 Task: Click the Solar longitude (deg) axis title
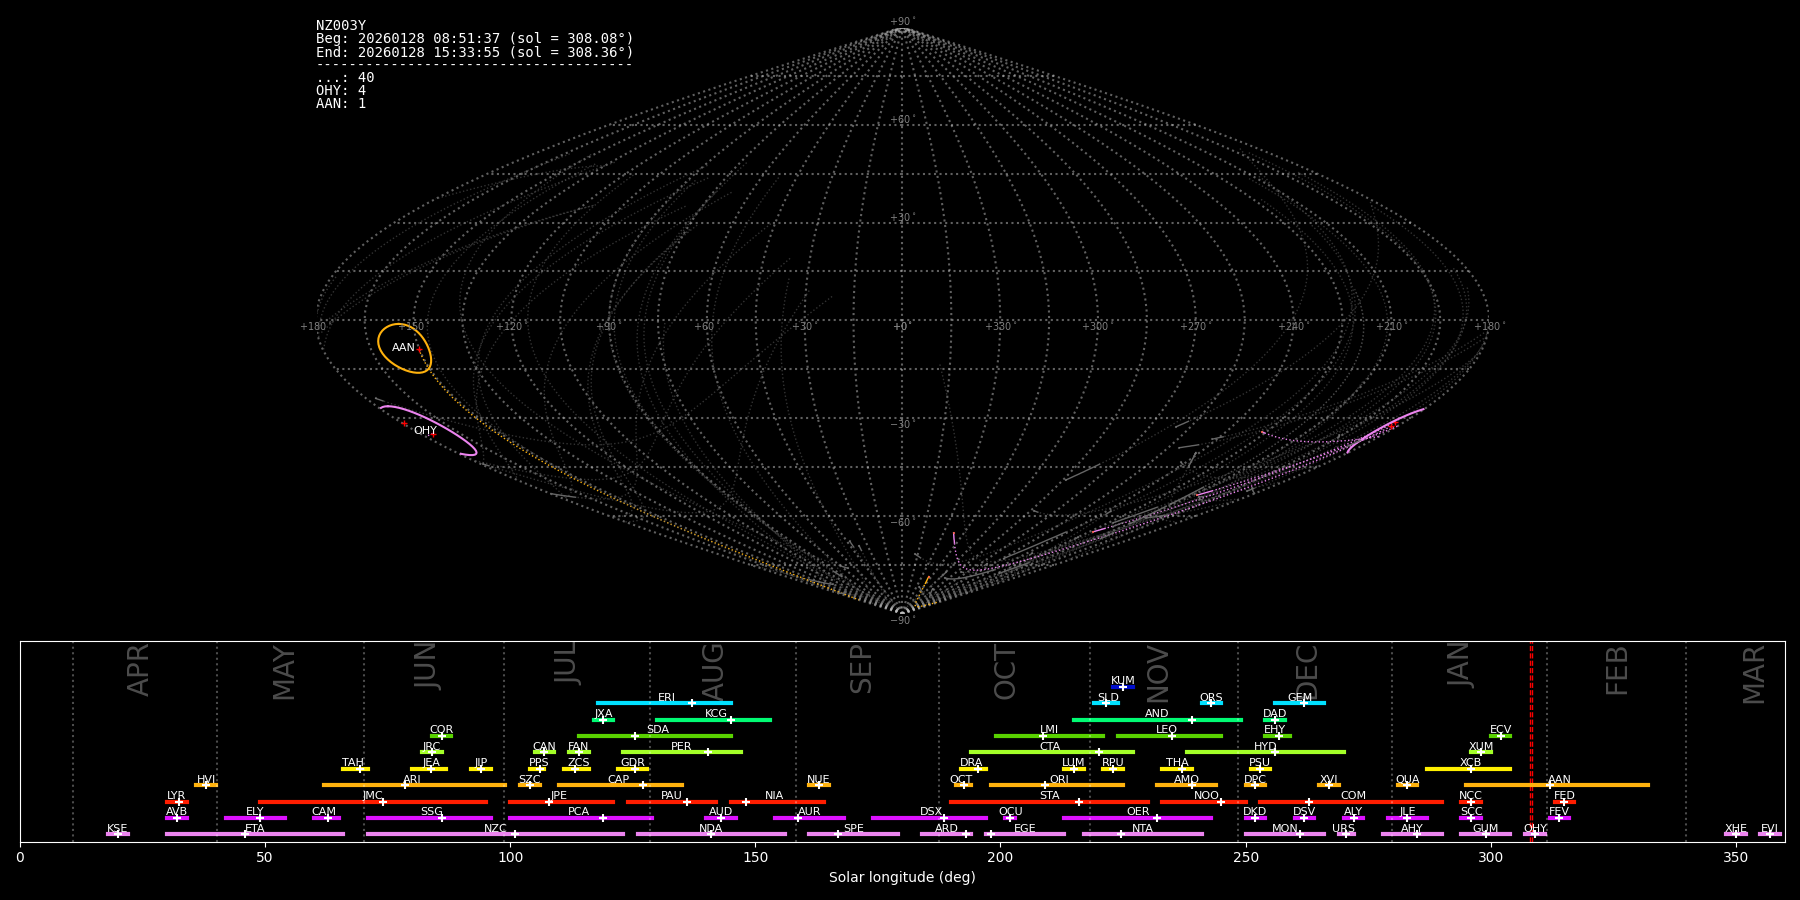(x=902, y=878)
